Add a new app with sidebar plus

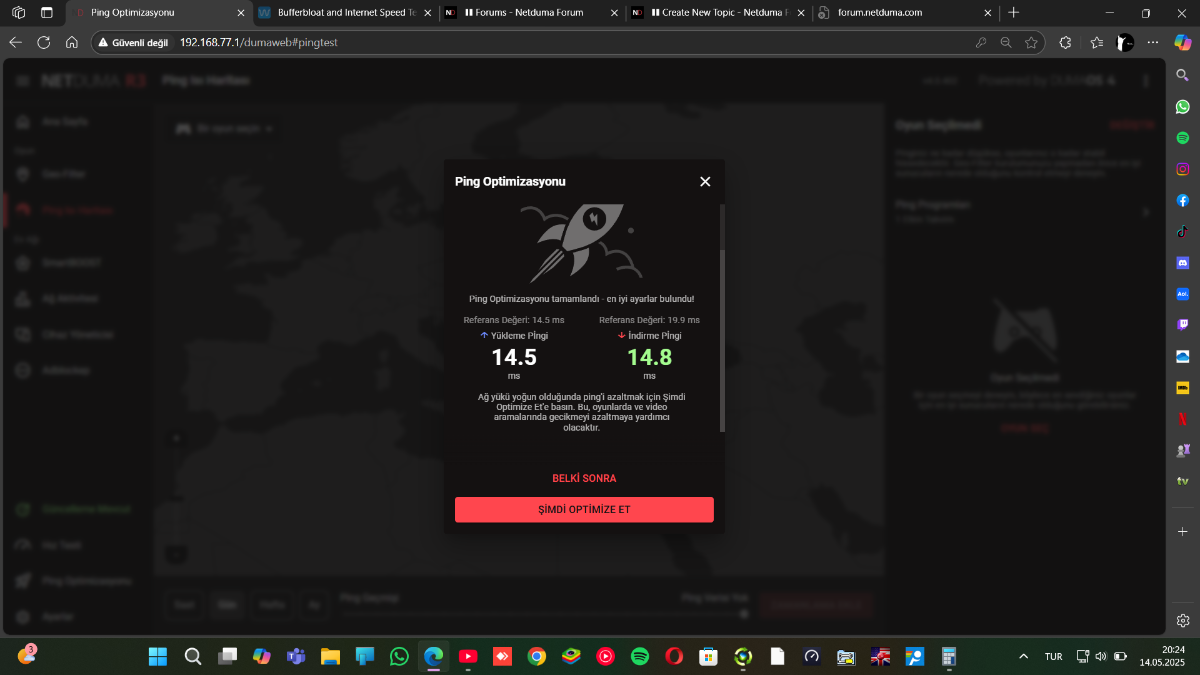coord(1183,531)
